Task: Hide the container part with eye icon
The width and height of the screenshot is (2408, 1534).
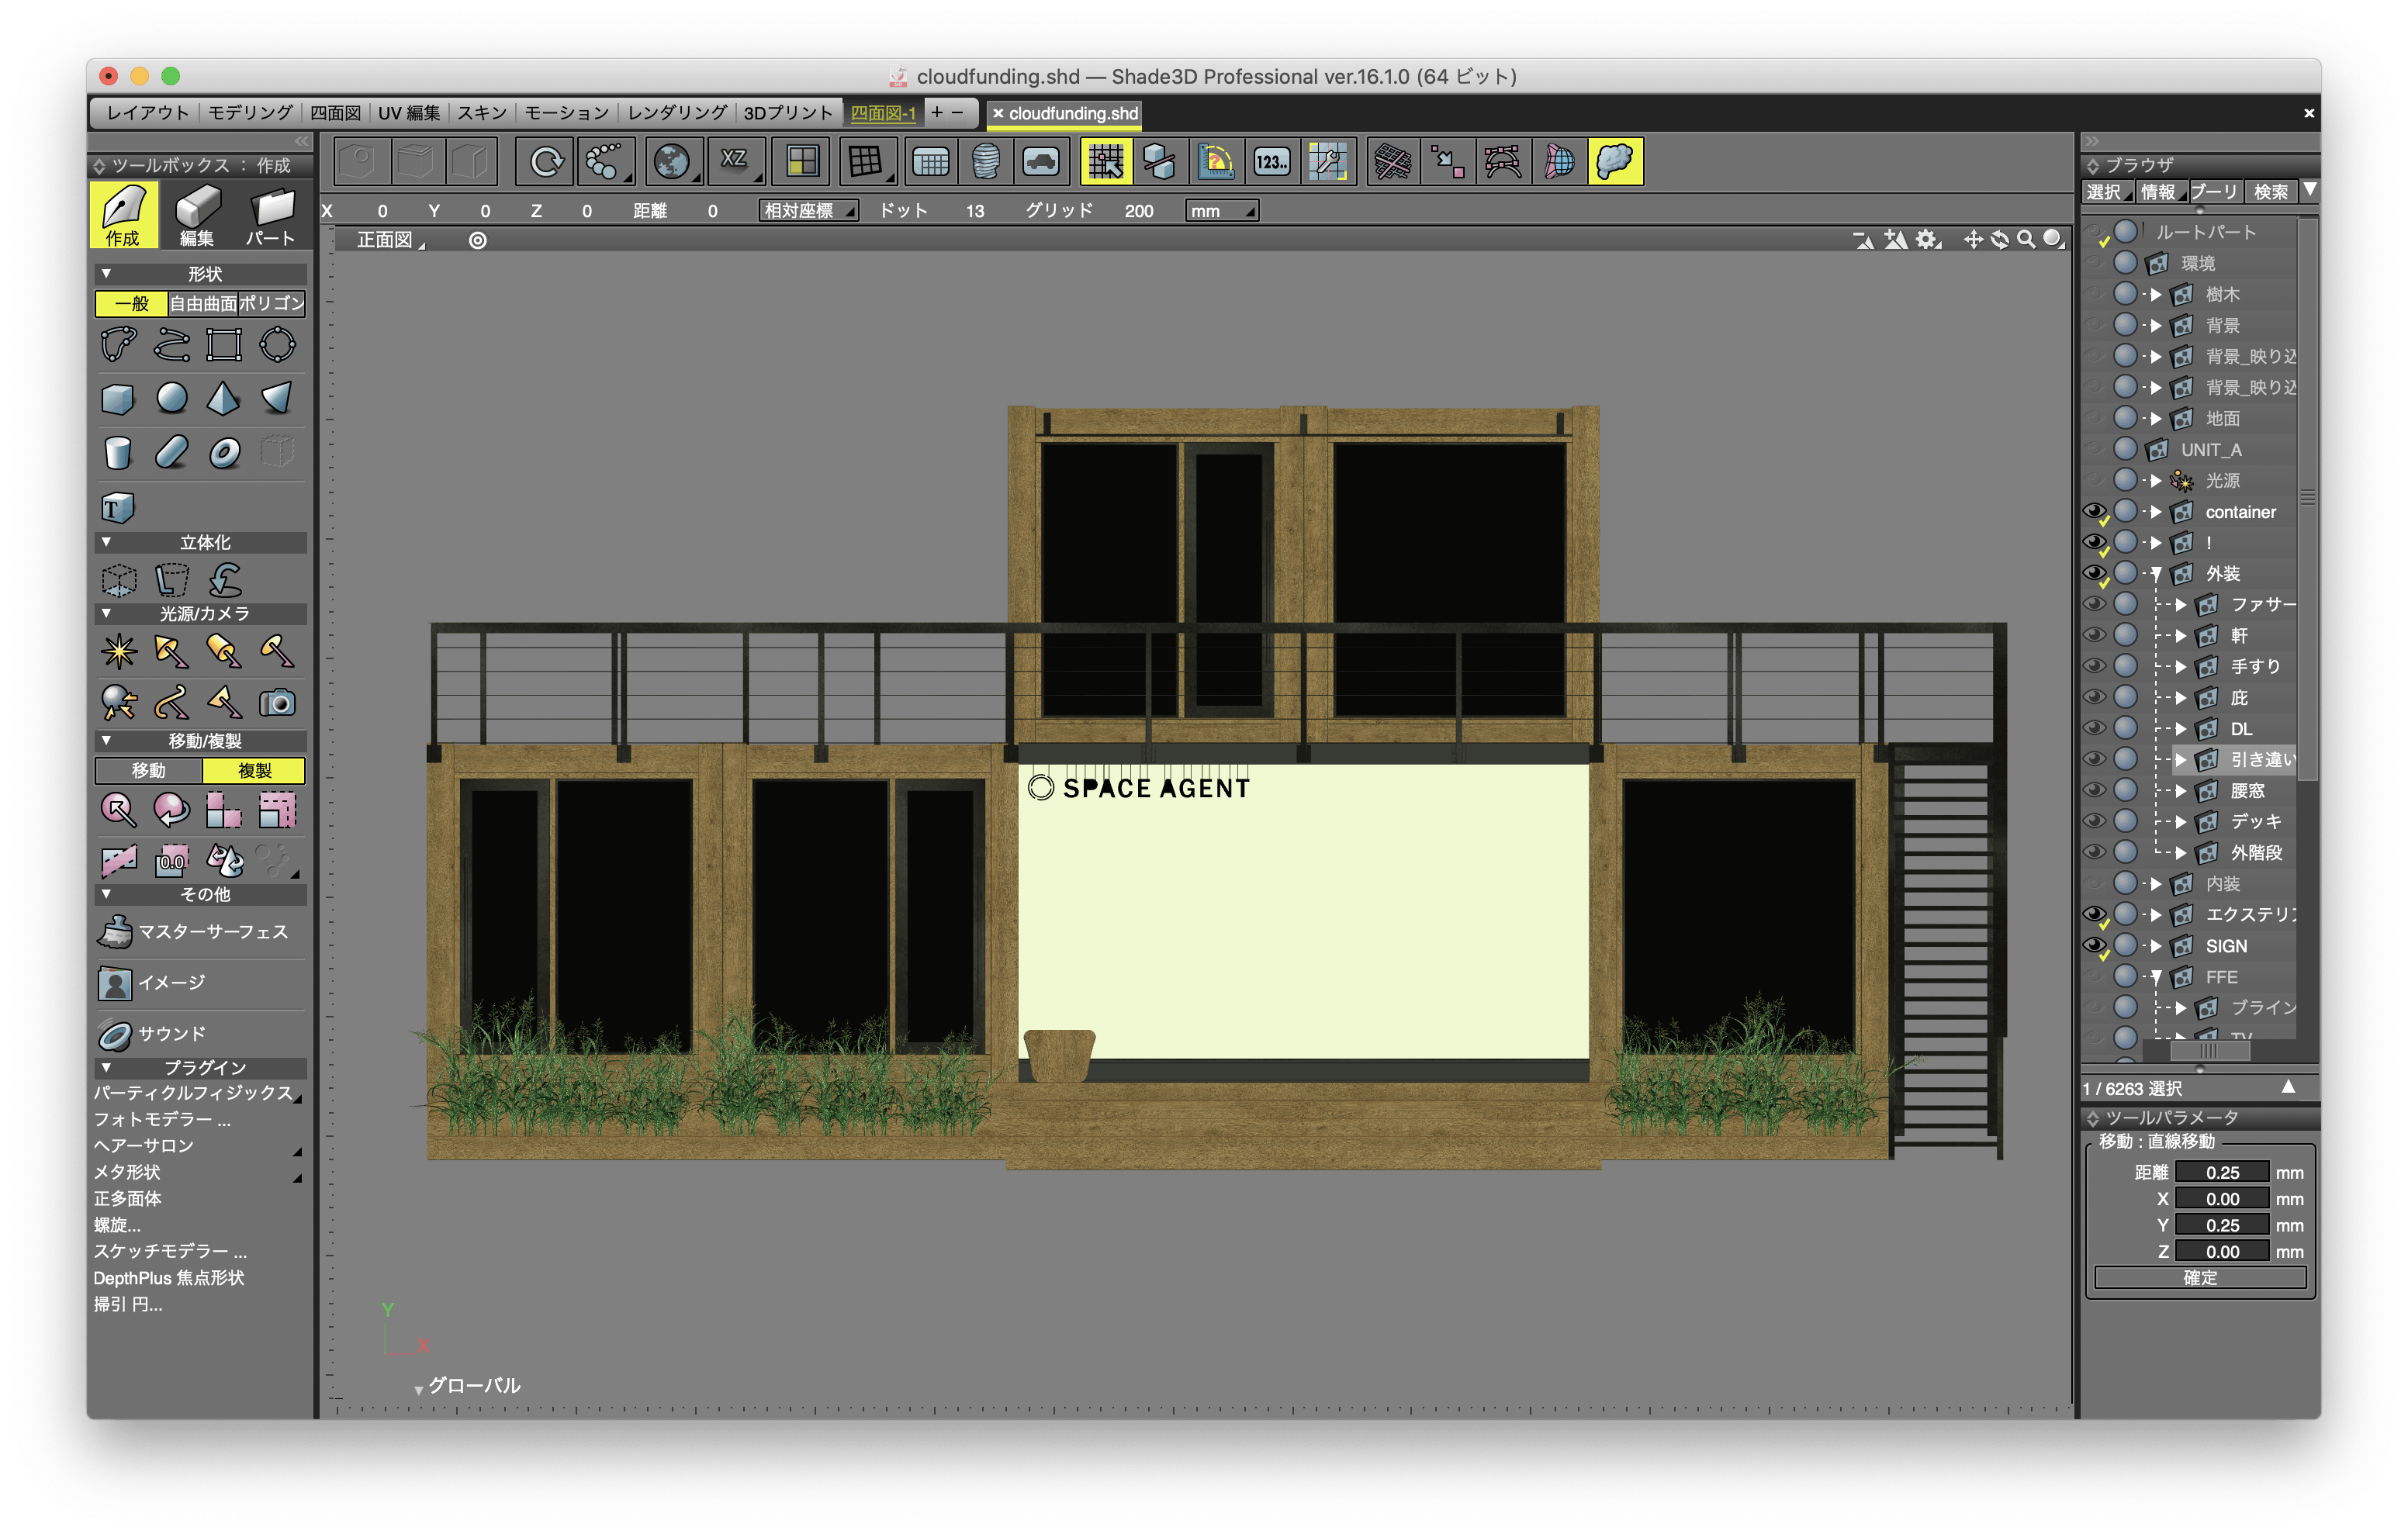Action: click(2094, 512)
